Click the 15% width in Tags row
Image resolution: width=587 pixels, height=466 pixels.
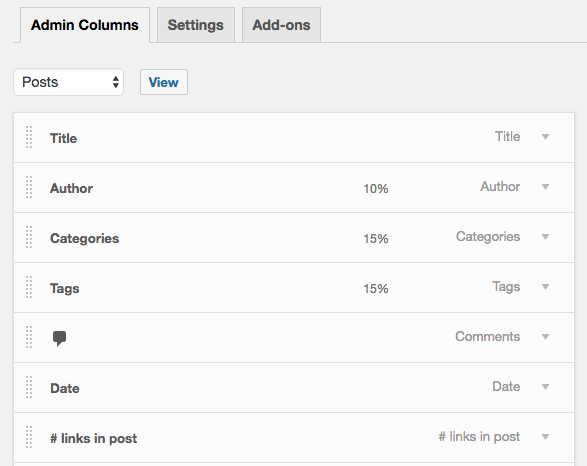(x=376, y=289)
